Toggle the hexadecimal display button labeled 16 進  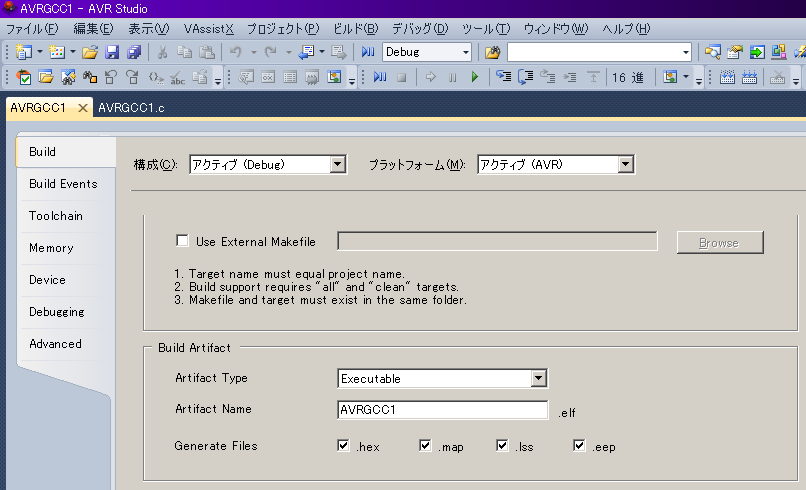[x=628, y=78]
